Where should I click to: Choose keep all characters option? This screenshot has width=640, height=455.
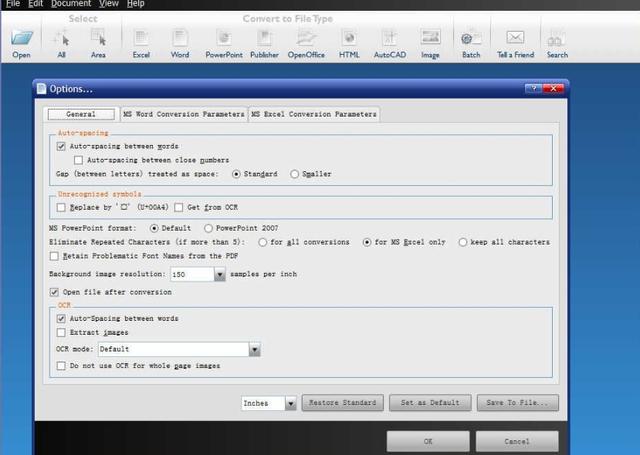click(x=462, y=242)
